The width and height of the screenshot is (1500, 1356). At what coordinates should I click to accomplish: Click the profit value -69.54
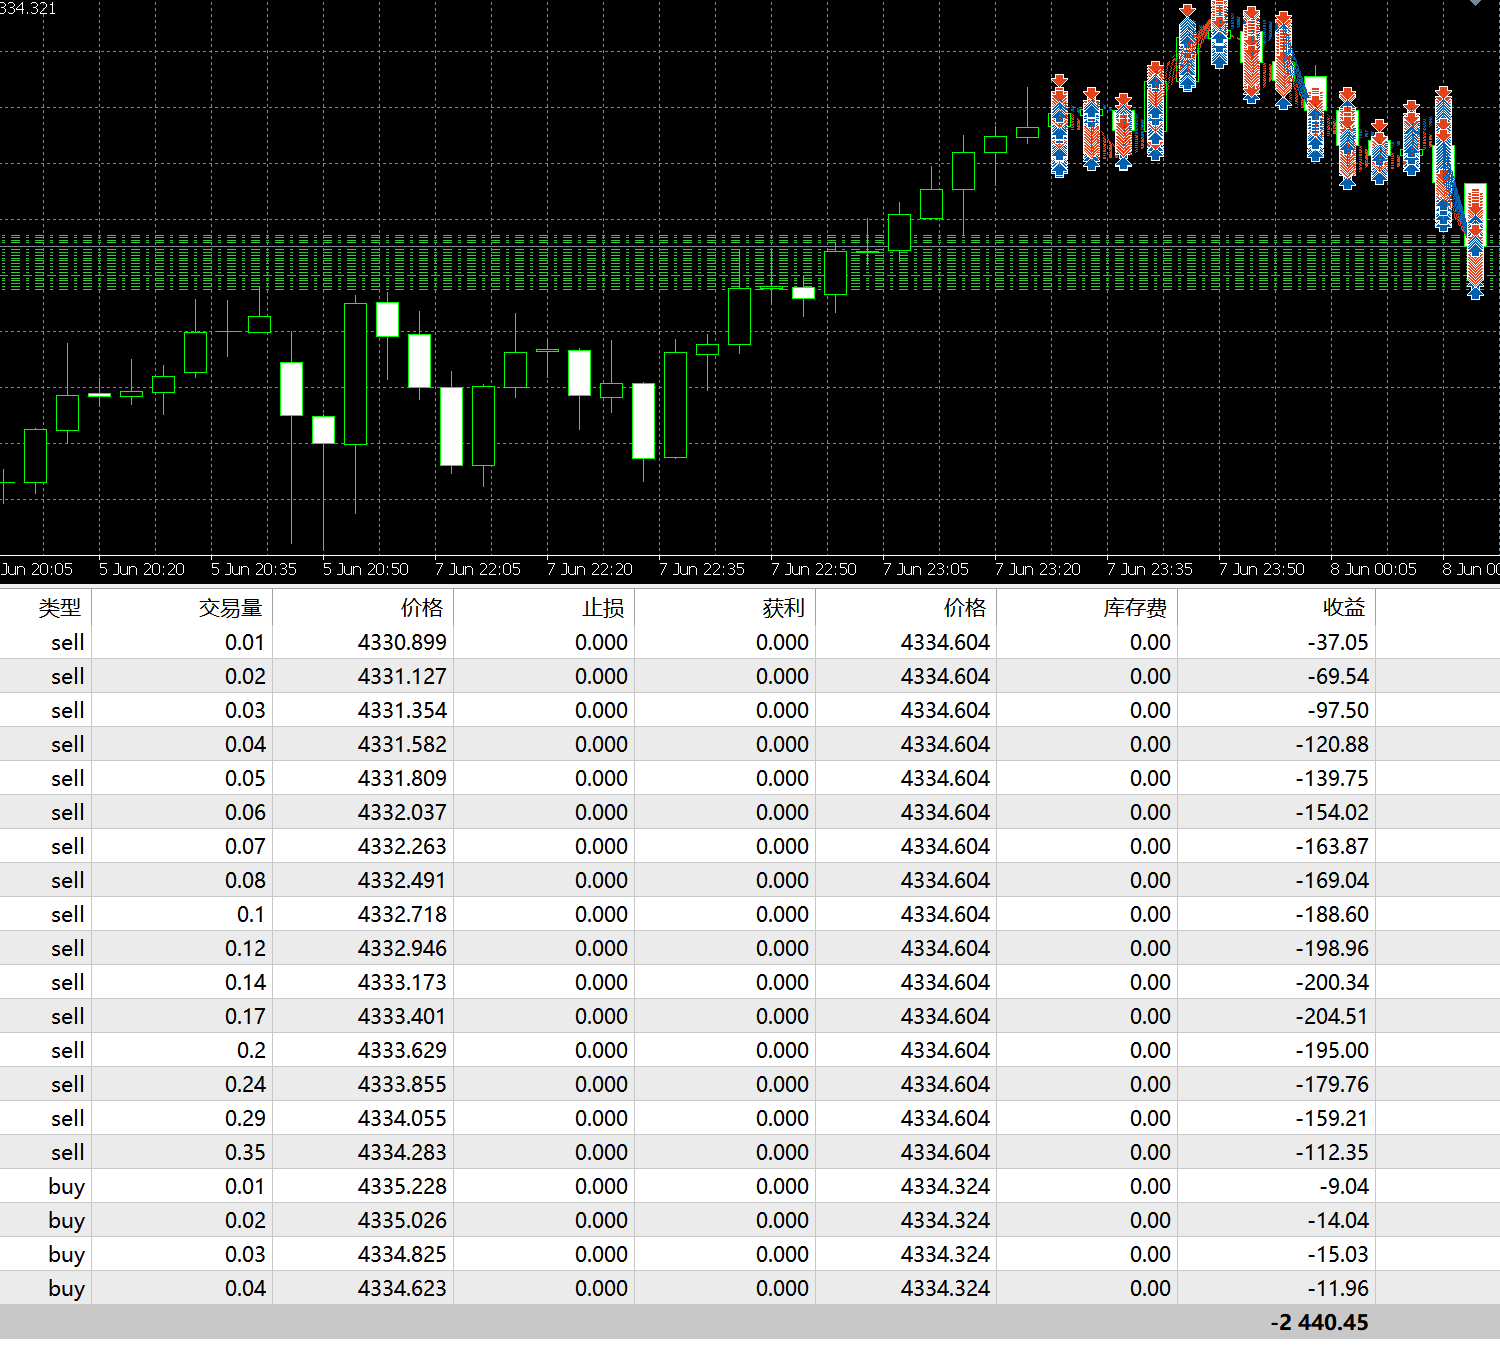tap(1338, 676)
